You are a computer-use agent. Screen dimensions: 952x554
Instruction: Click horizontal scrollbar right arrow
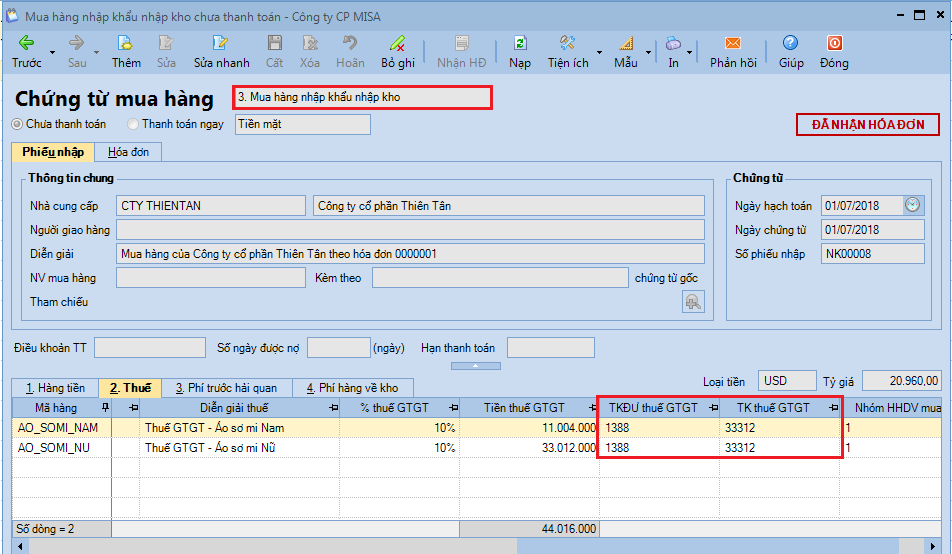[x=933, y=546]
